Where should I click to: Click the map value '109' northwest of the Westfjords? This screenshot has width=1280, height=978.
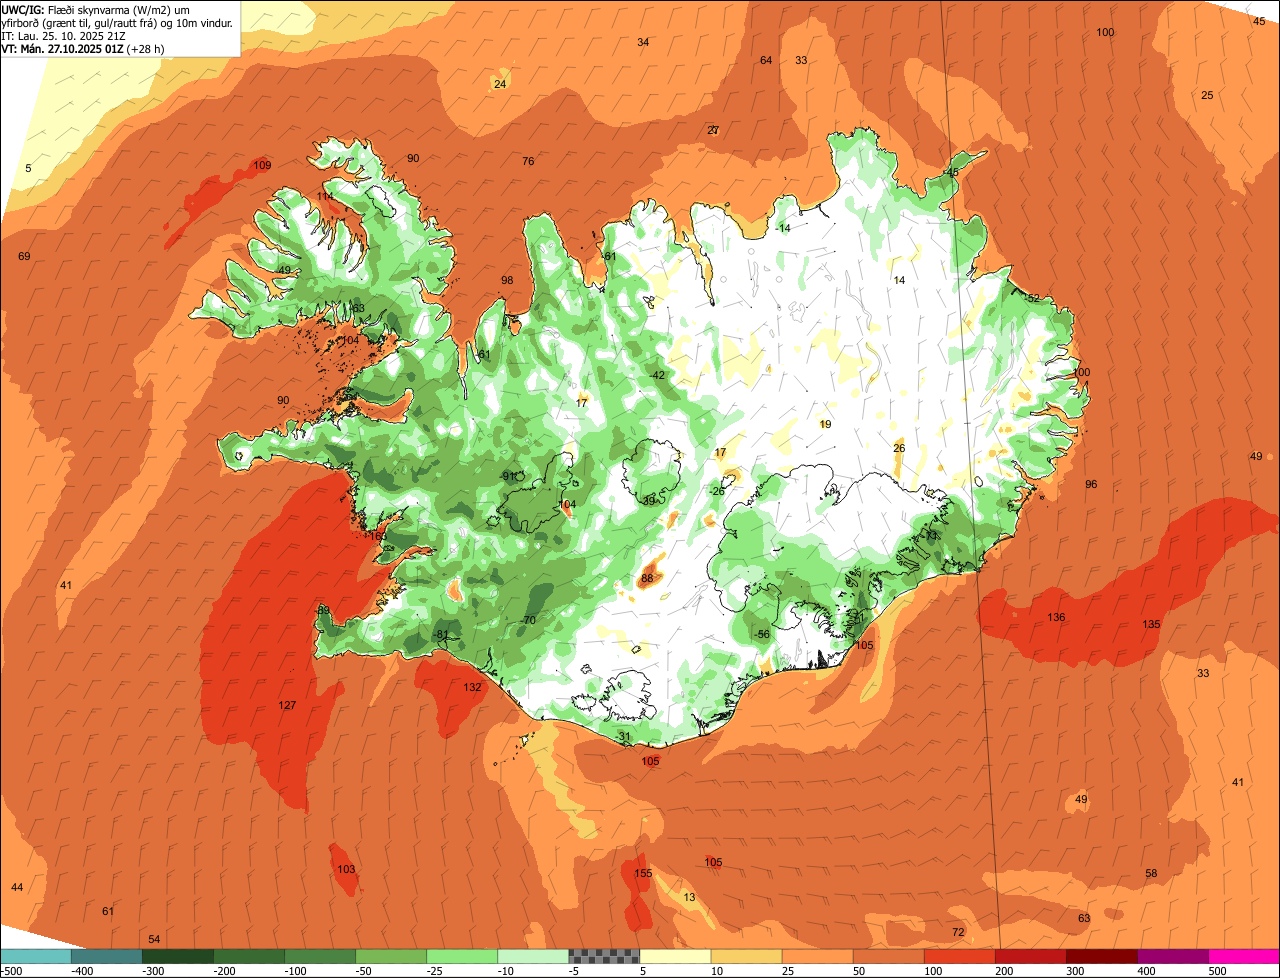point(262,165)
